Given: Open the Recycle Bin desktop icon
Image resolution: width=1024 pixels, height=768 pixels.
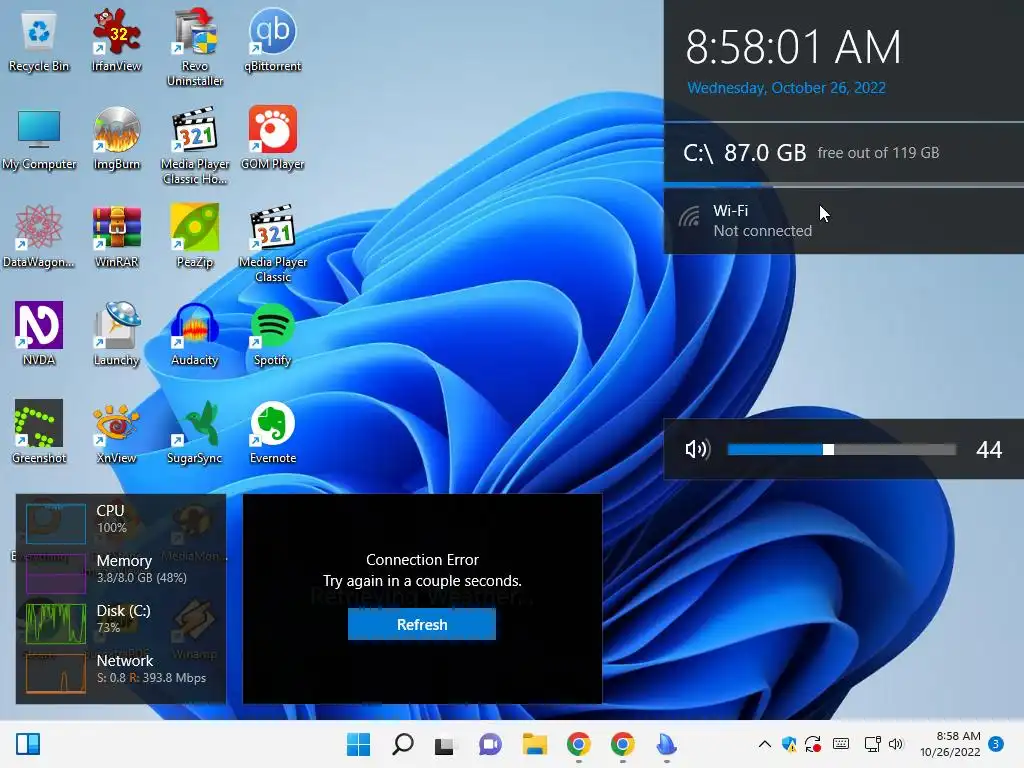Looking at the screenshot, I should click(x=39, y=40).
